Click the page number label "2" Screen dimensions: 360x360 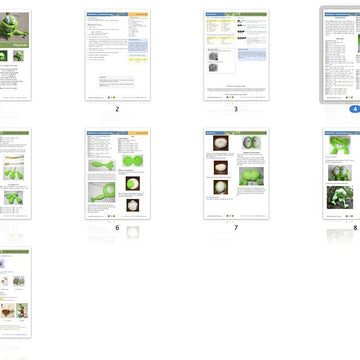click(117, 109)
